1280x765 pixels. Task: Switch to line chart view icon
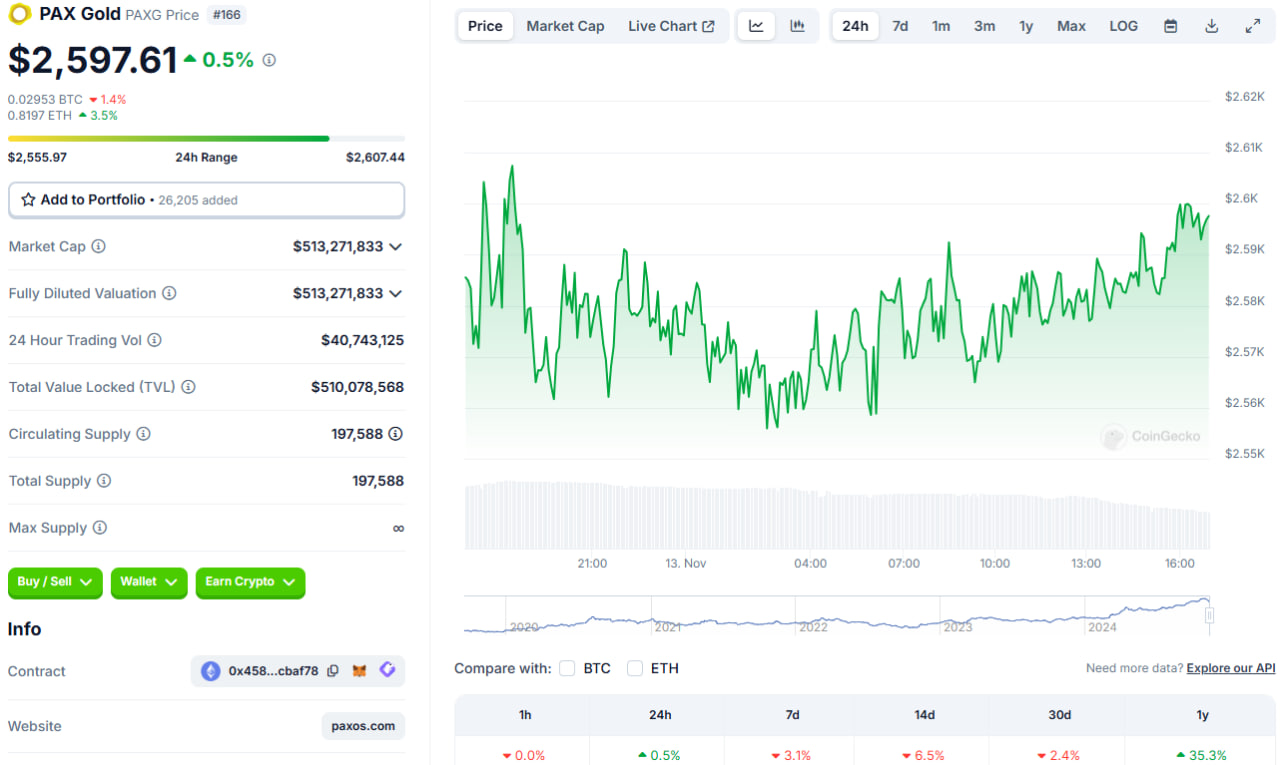click(756, 26)
